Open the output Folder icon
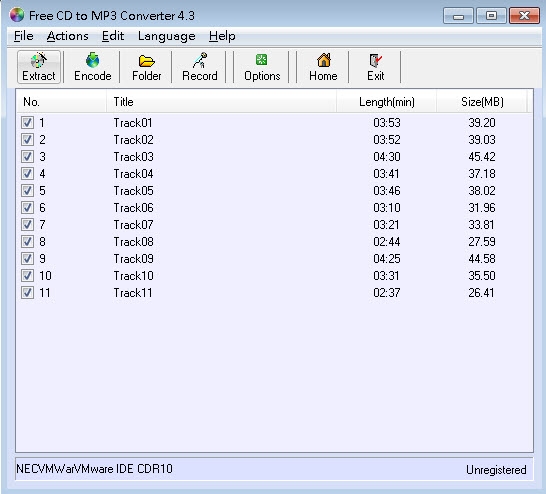The image size is (546, 494). (x=147, y=61)
